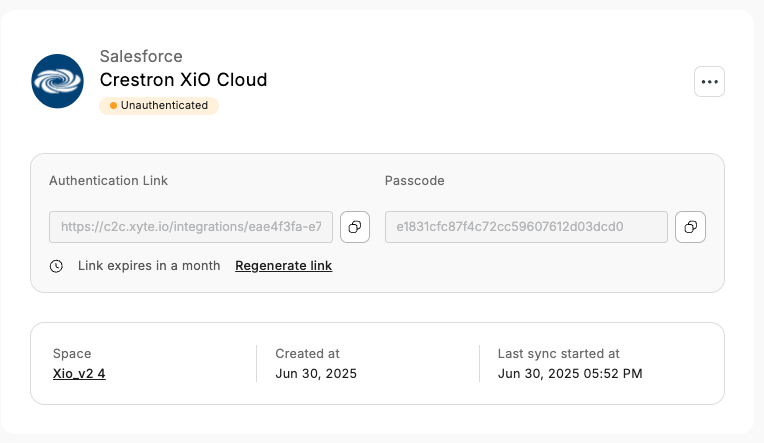Click the Space label
Viewport: 764px width, 443px height.
point(72,353)
